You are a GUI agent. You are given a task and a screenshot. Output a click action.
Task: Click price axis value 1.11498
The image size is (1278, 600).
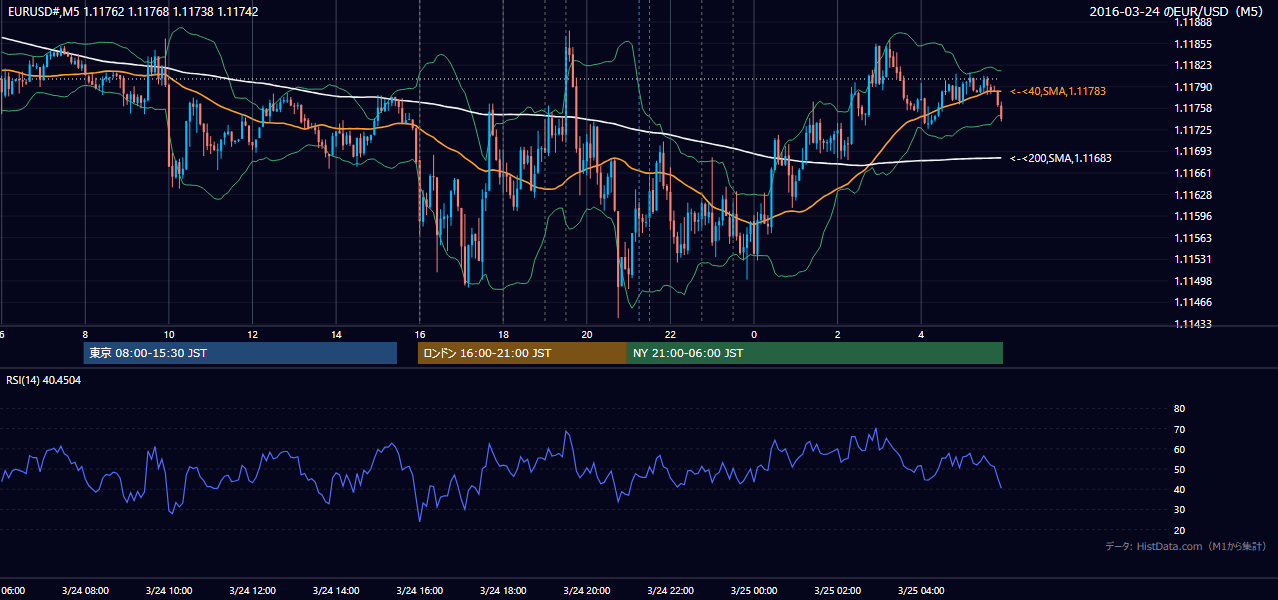(1193, 281)
